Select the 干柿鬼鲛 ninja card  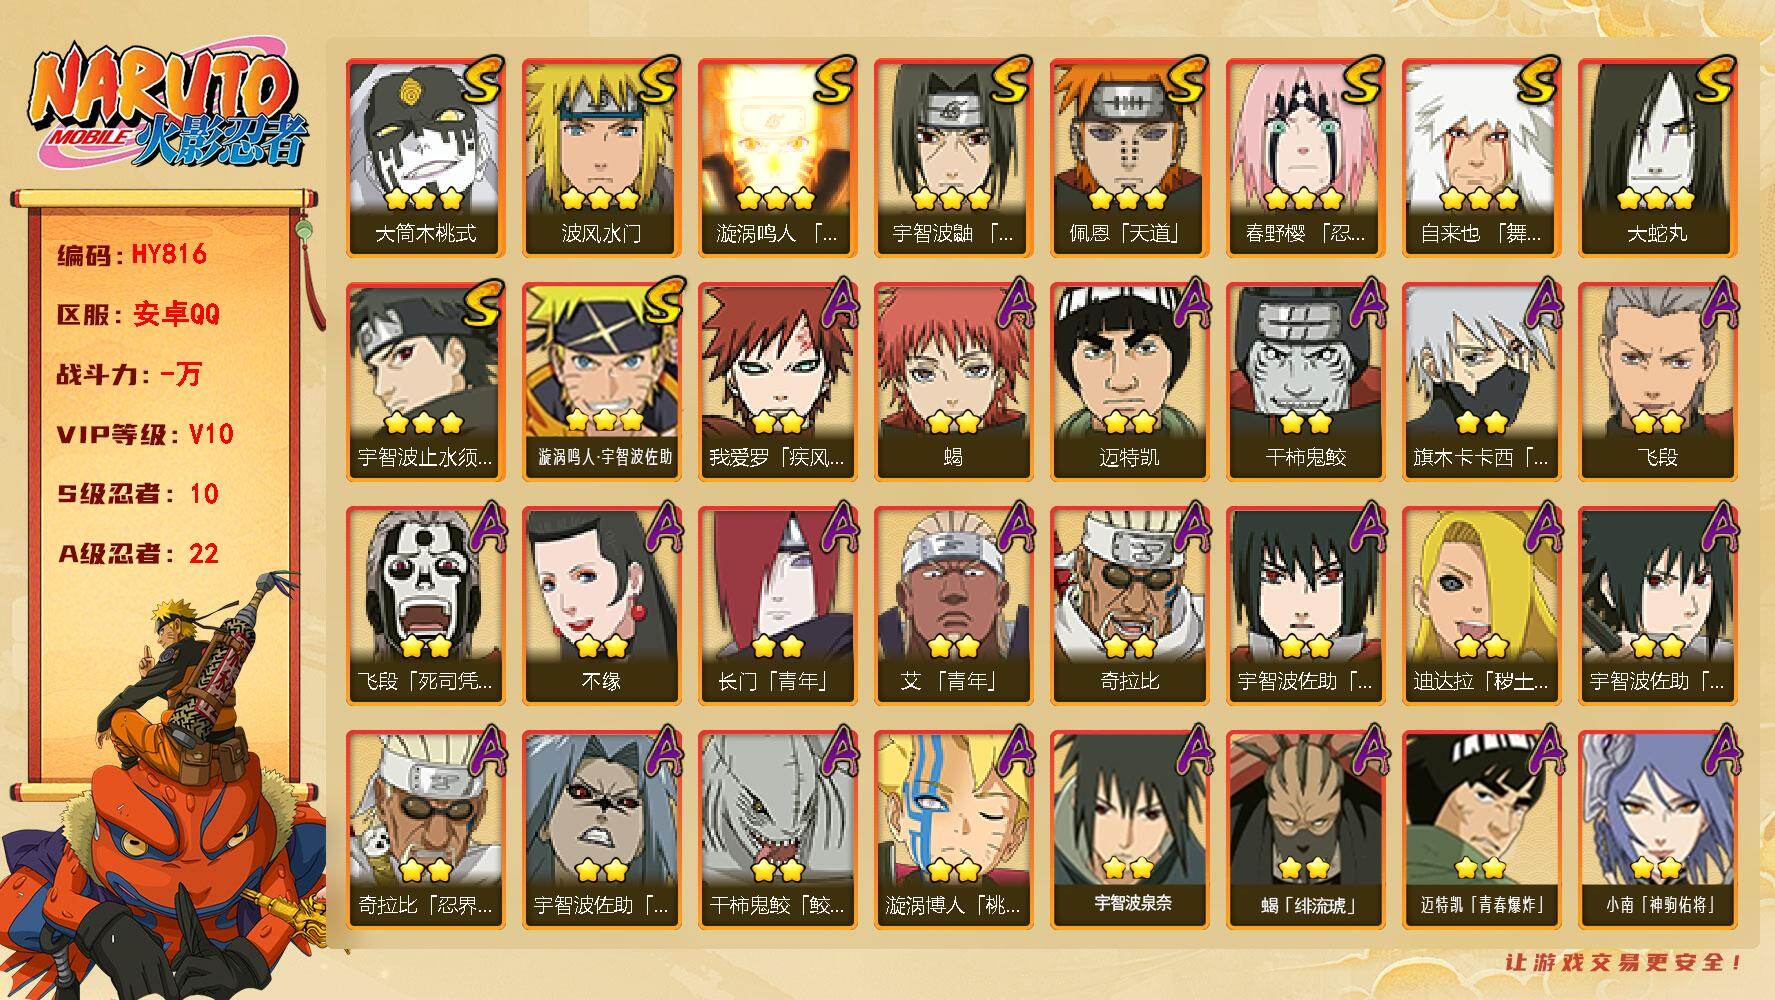[1305, 382]
